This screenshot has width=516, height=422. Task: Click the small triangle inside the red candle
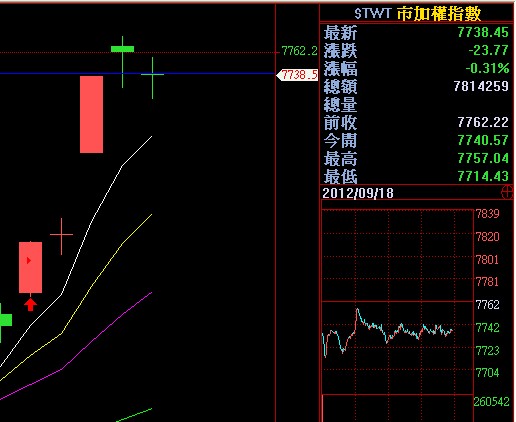pyautogui.click(x=29, y=260)
